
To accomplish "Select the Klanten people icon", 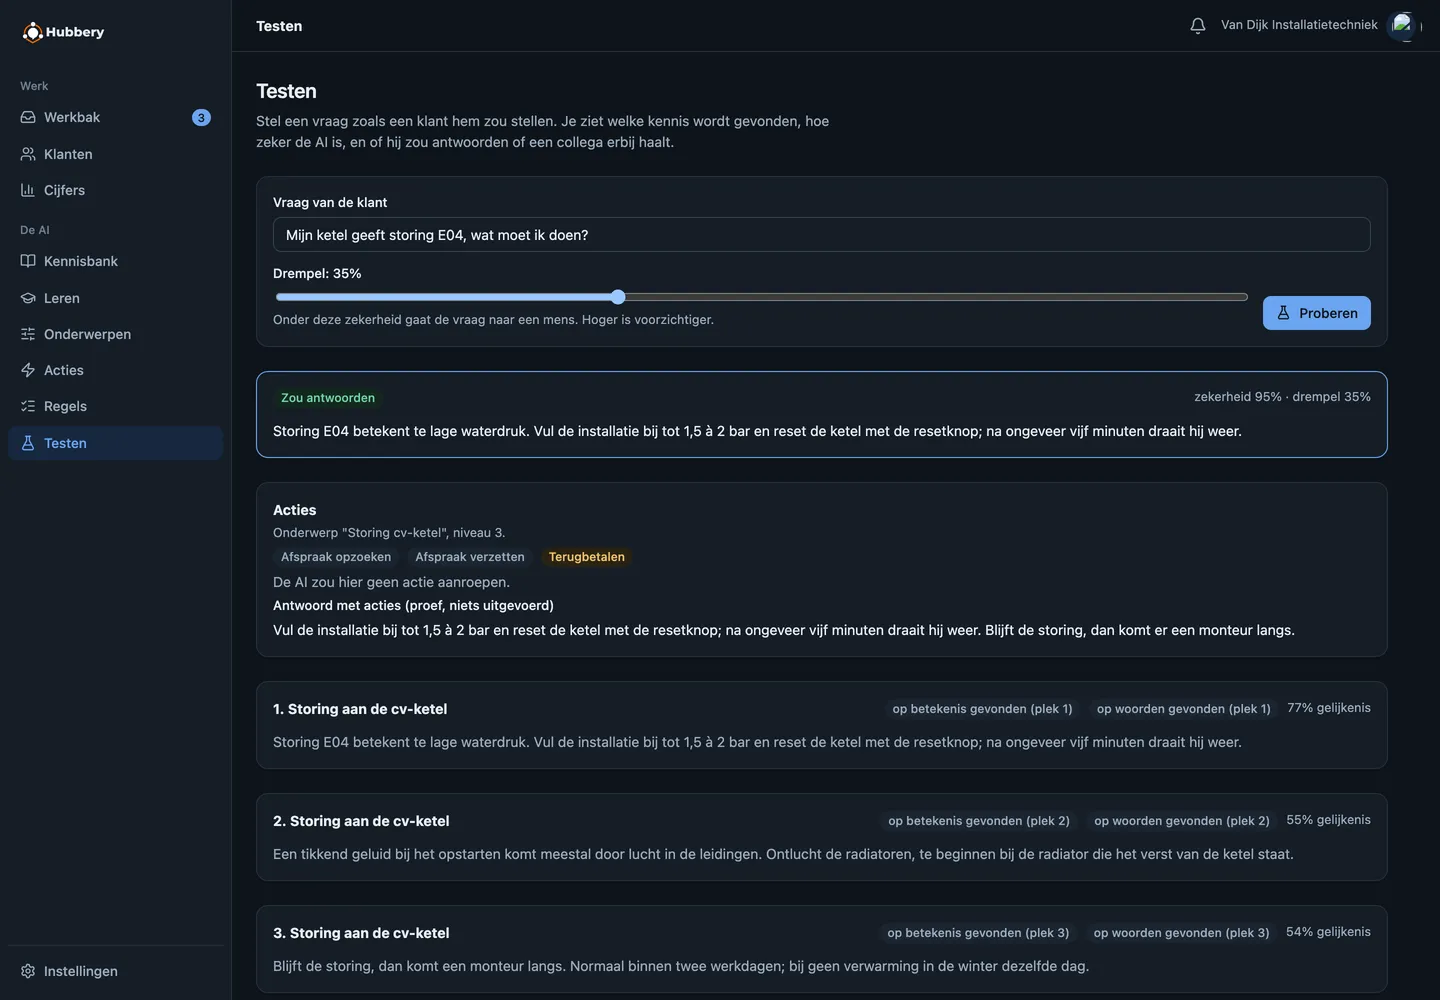I will tap(28, 154).
